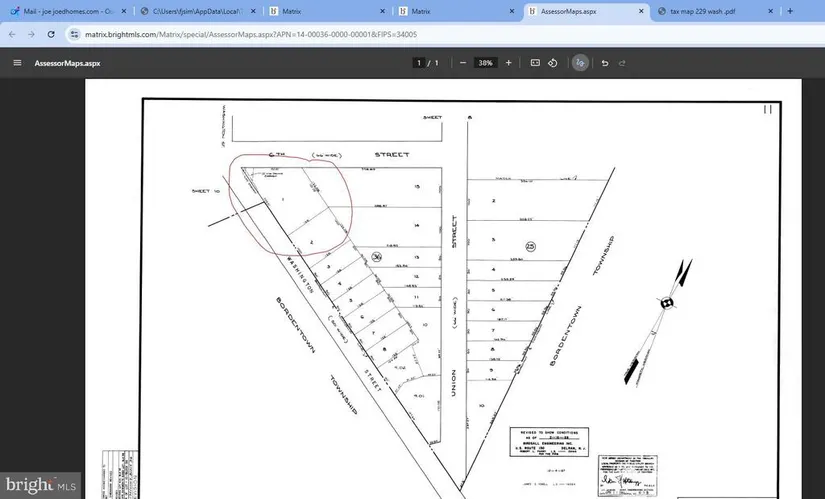Image resolution: width=825 pixels, height=499 pixels.
Task: Click the zoom in plus button
Action: coord(509,63)
